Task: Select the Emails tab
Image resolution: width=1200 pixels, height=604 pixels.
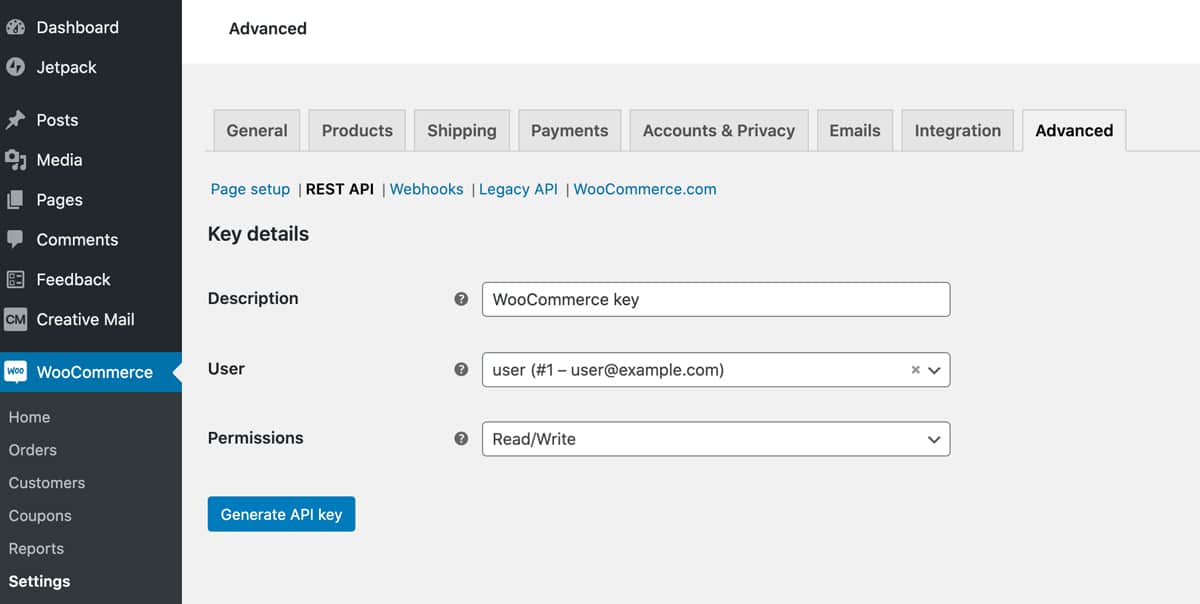Action: point(855,131)
